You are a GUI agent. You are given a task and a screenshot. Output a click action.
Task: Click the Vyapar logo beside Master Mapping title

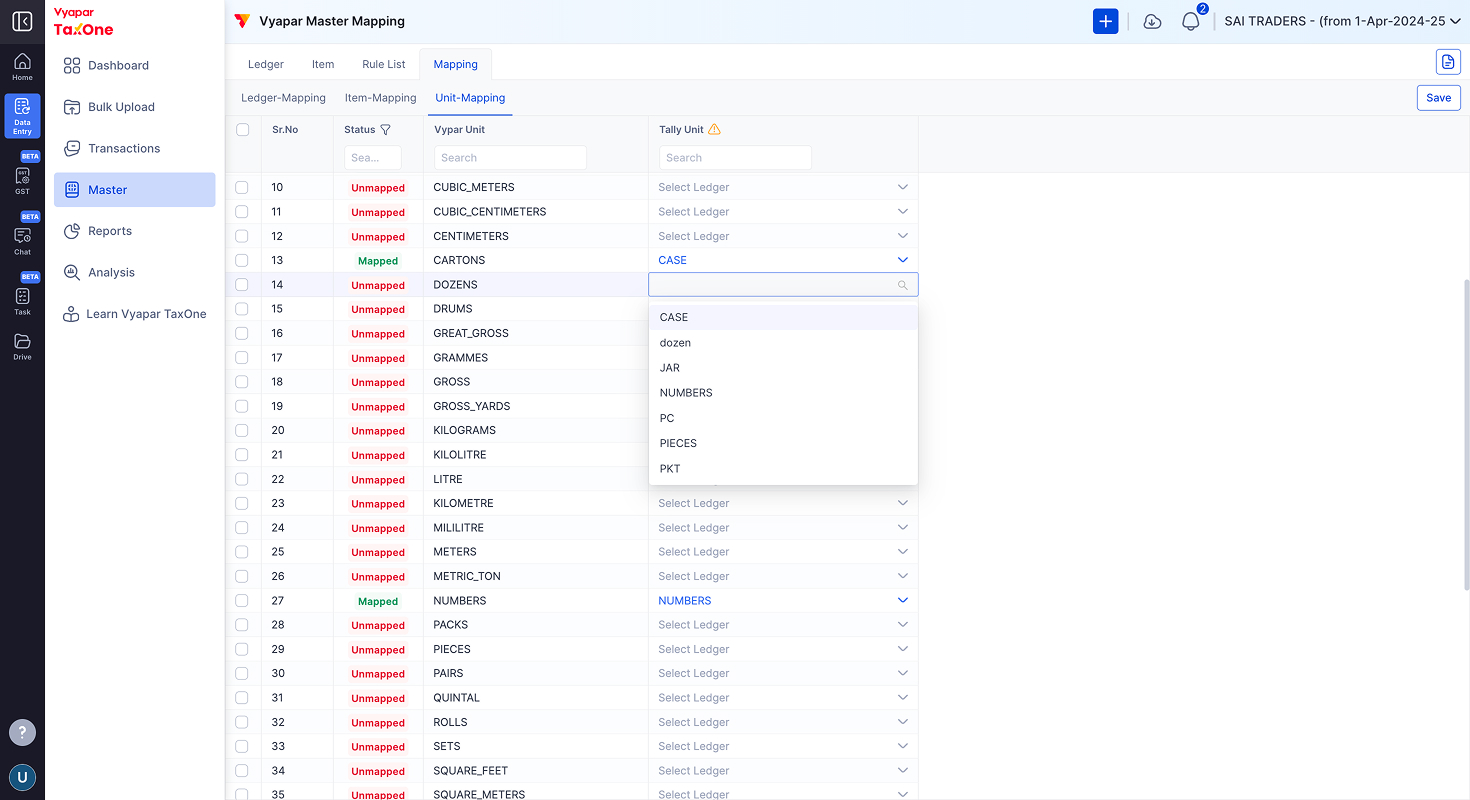click(x=242, y=21)
